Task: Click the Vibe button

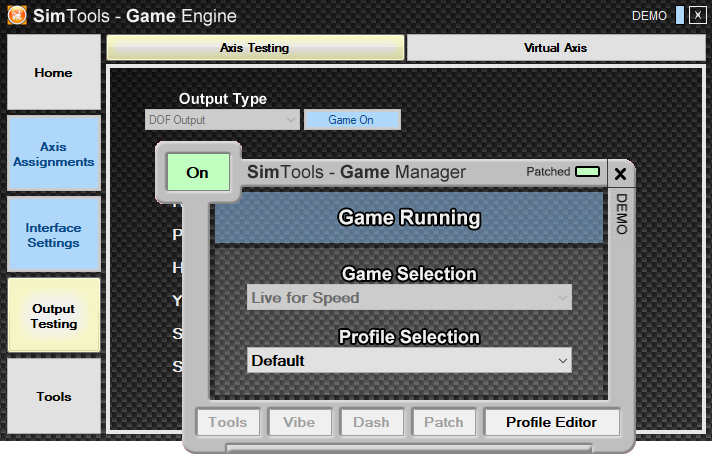Action: pos(300,422)
